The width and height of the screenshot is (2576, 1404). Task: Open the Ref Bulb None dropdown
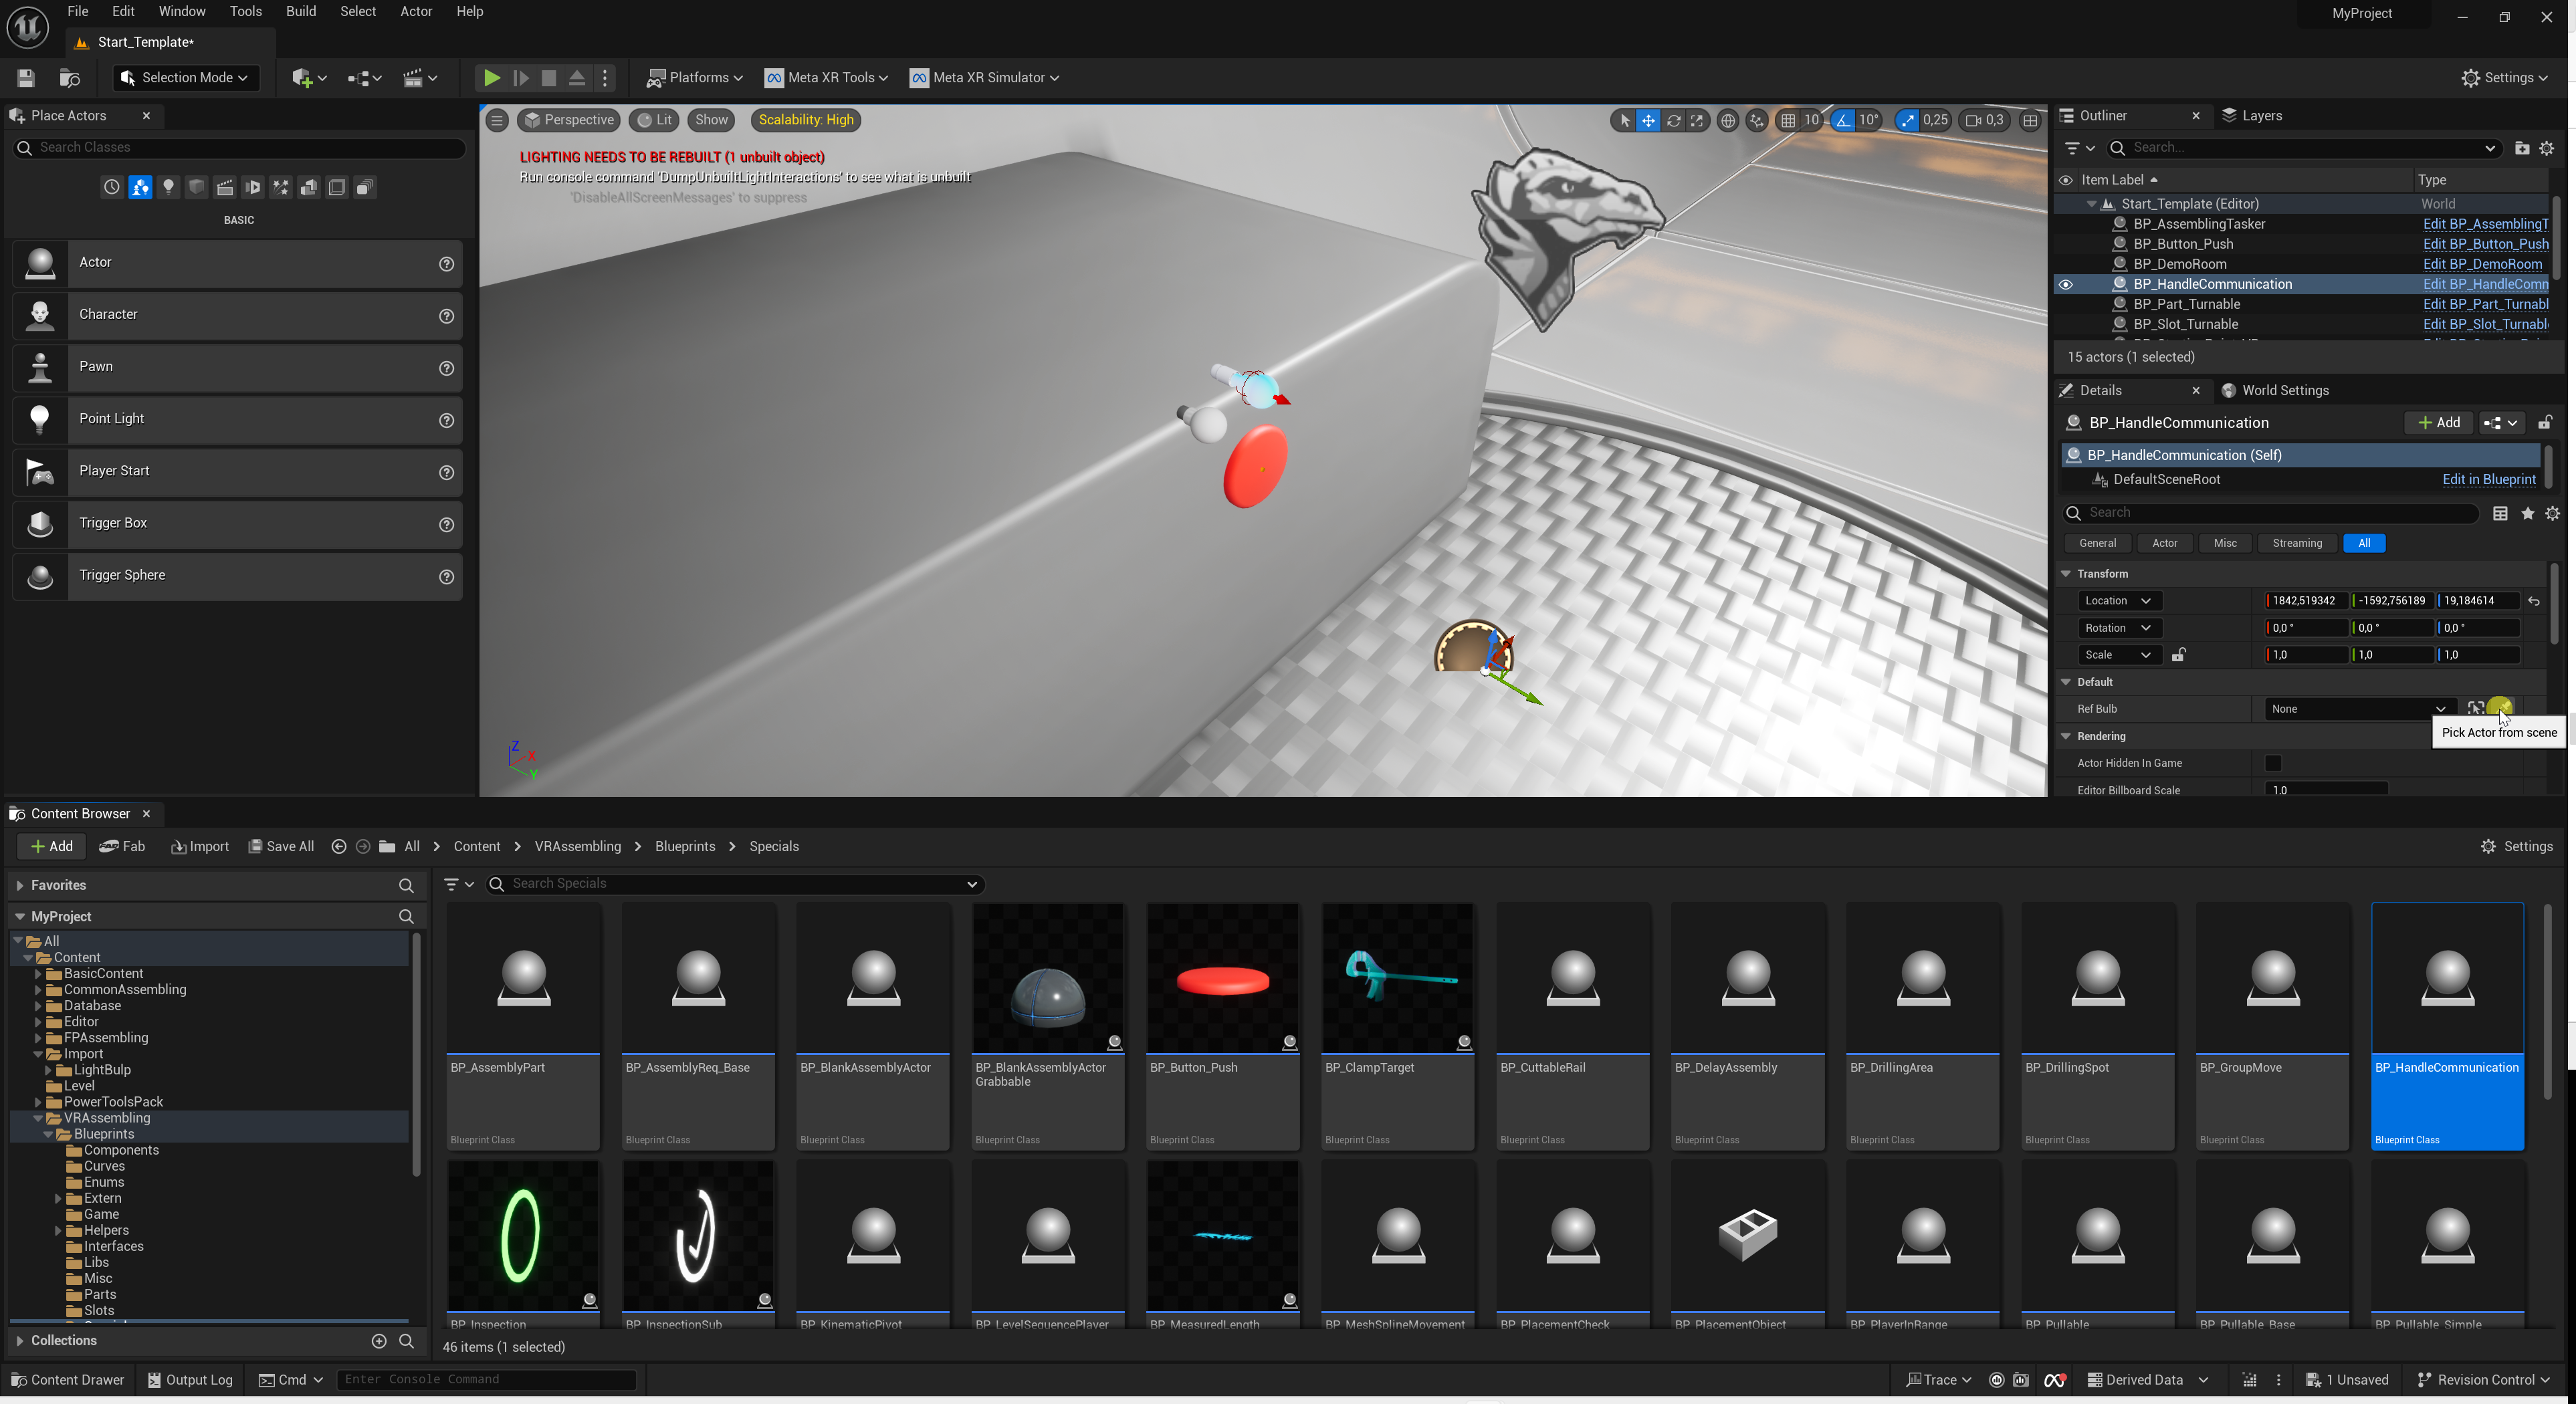pyautogui.click(x=2357, y=709)
